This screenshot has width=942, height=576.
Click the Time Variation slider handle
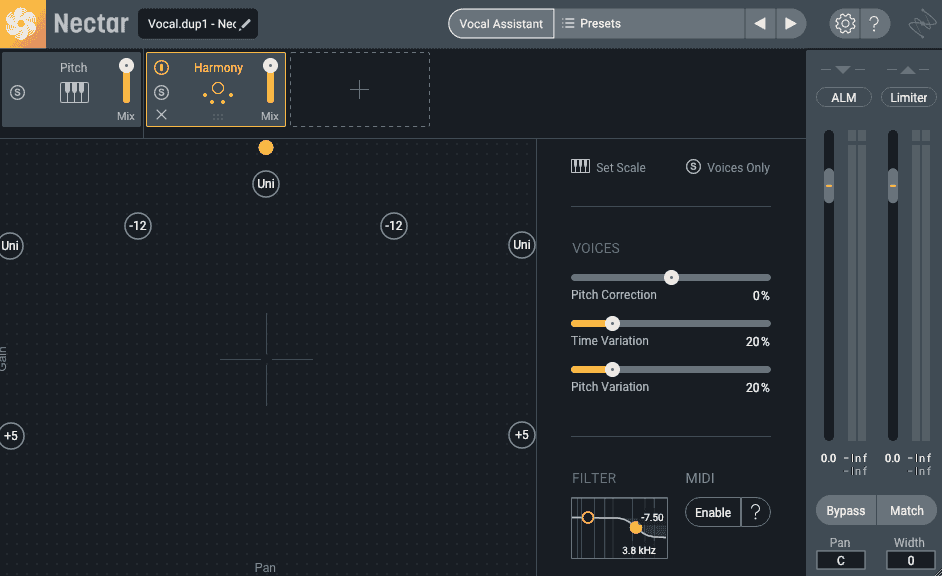(x=612, y=324)
